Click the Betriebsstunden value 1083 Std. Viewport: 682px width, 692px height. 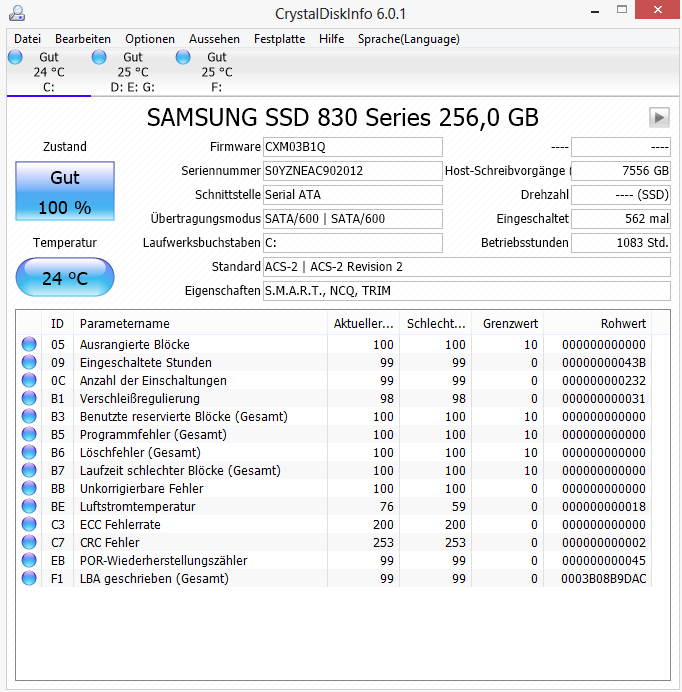[x=621, y=243]
